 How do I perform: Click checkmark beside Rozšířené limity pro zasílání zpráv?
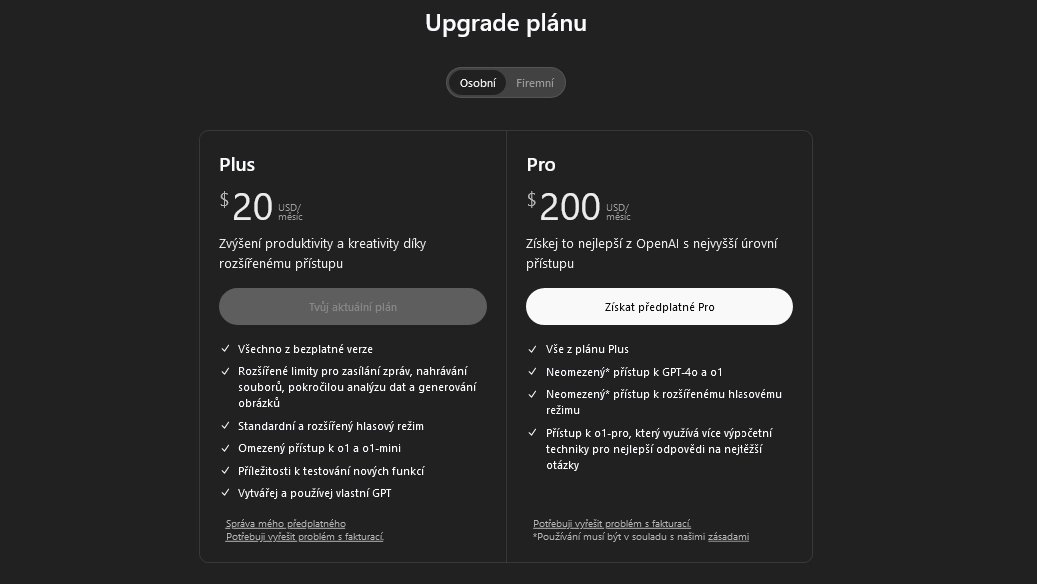[225, 371]
